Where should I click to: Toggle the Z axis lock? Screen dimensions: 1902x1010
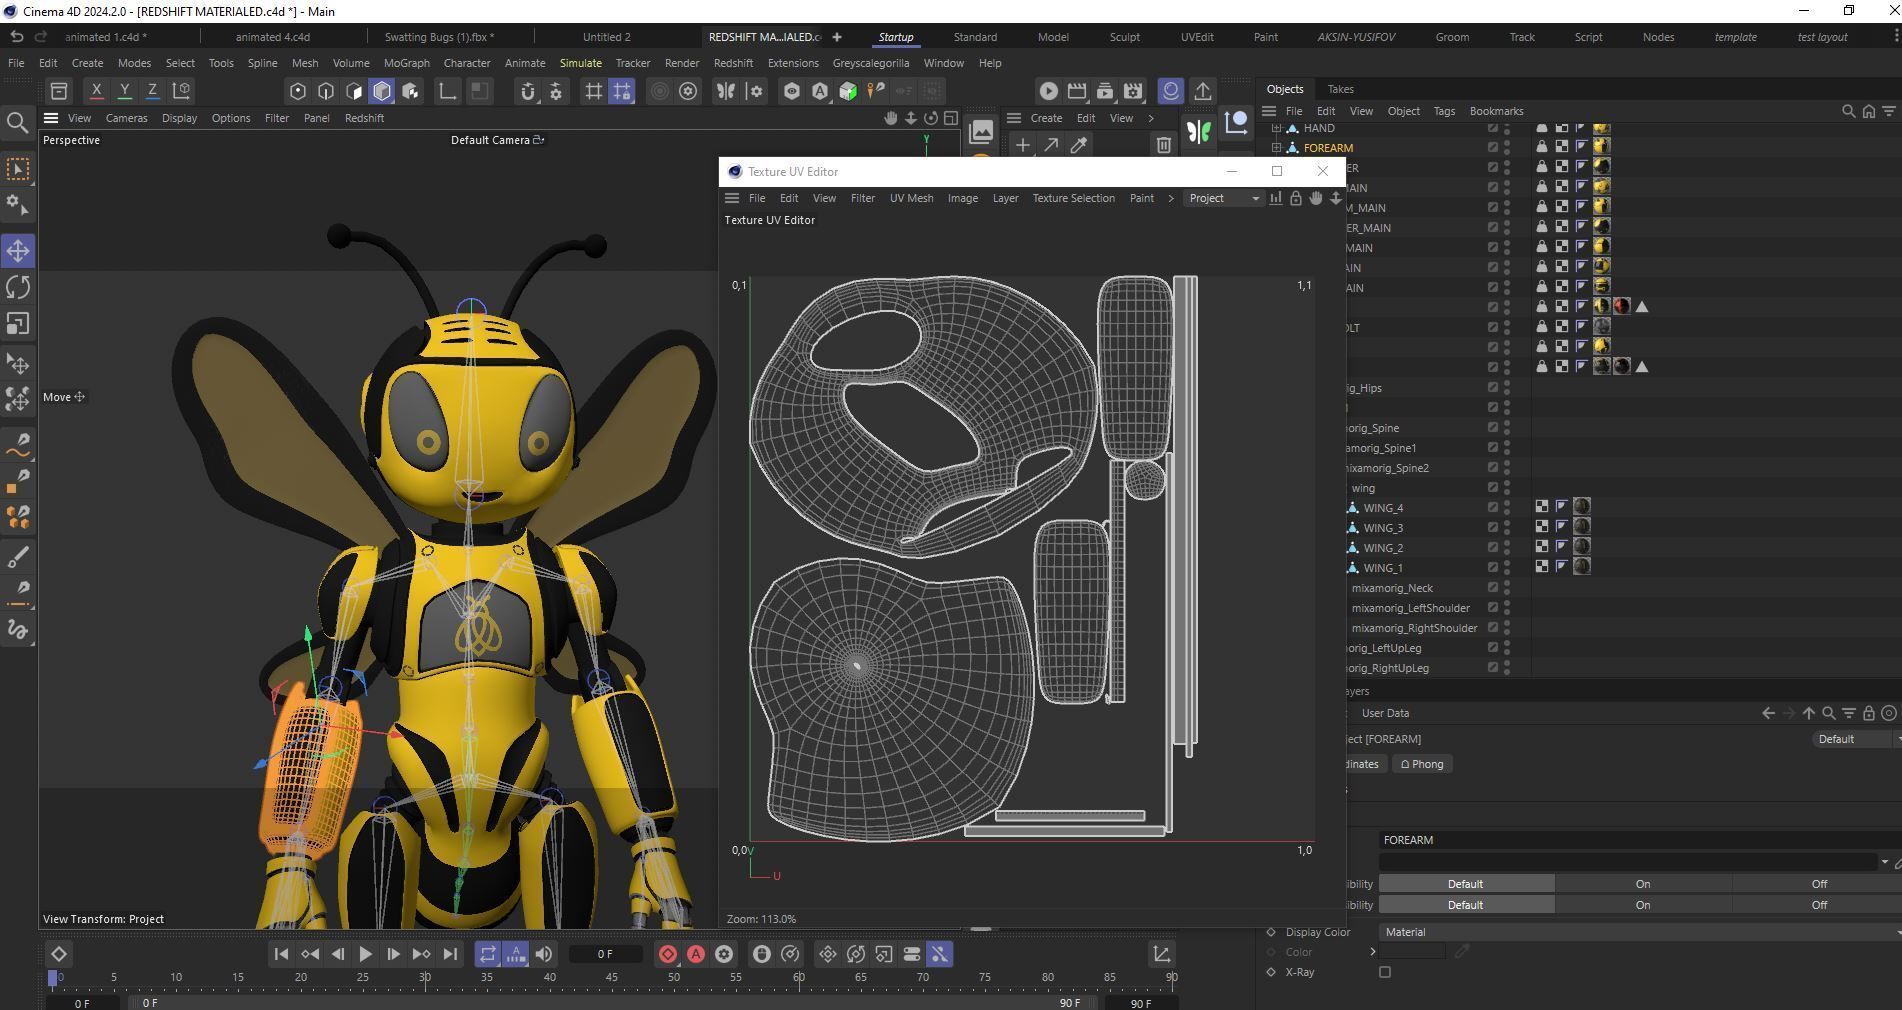click(x=152, y=90)
